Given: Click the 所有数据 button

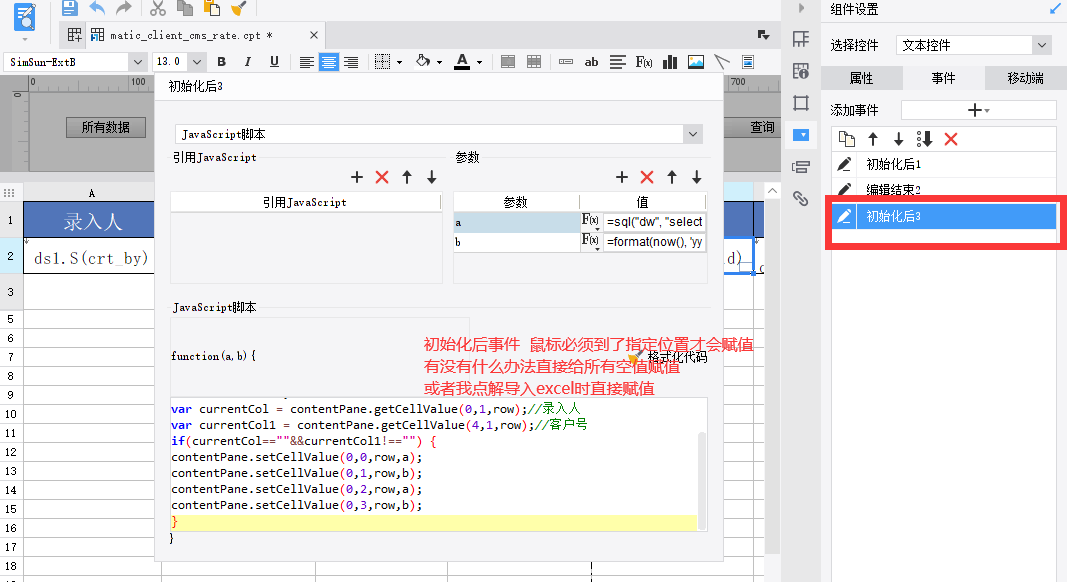Looking at the screenshot, I should (105, 127).
